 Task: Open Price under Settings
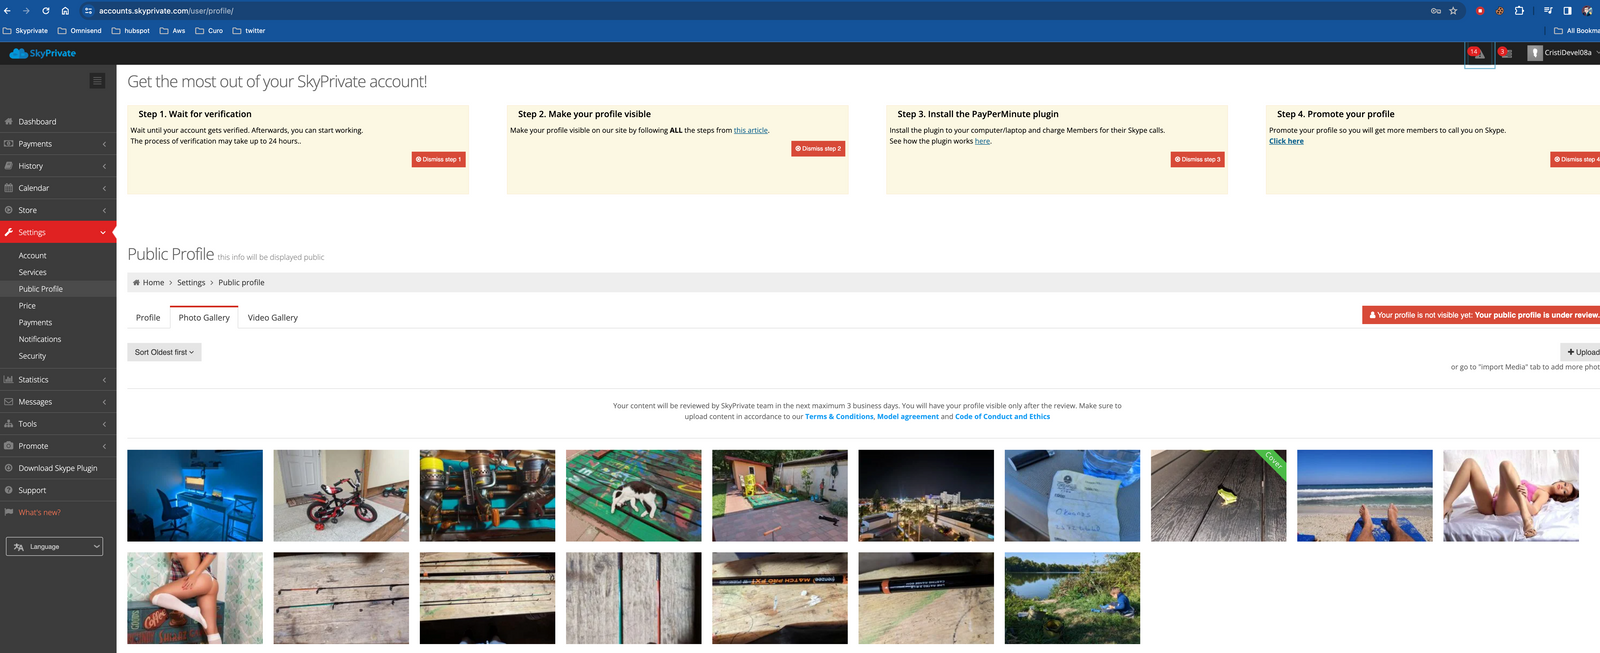(27, 306)
